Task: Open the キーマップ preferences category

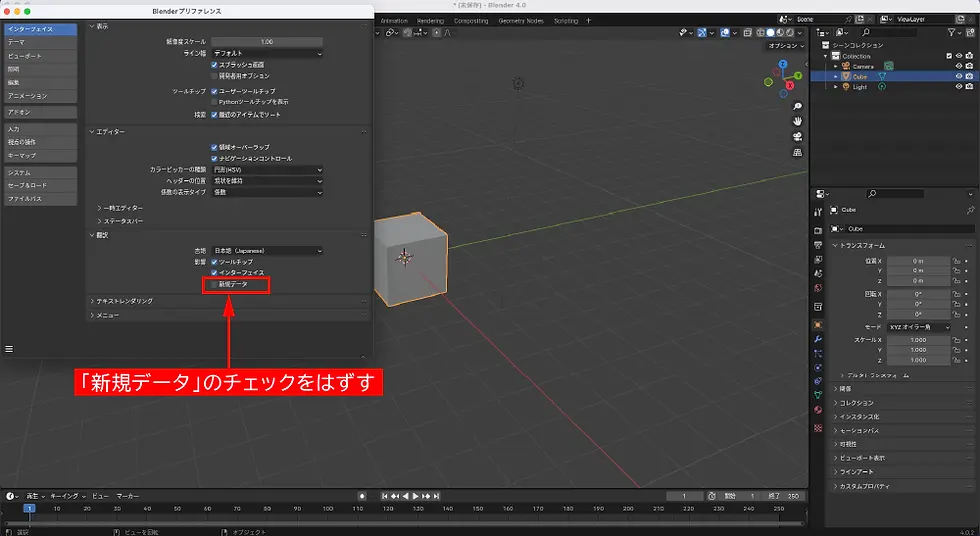Action: [x=40, y=155]
